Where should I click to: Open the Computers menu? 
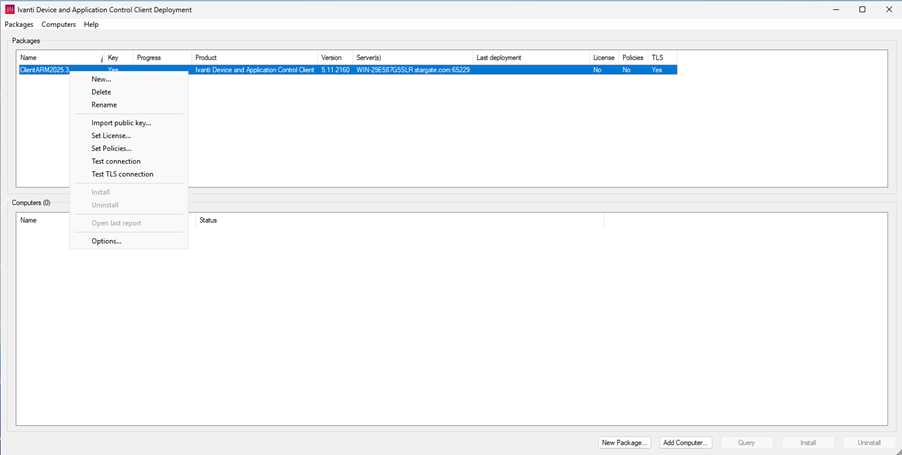click(59, 25)
